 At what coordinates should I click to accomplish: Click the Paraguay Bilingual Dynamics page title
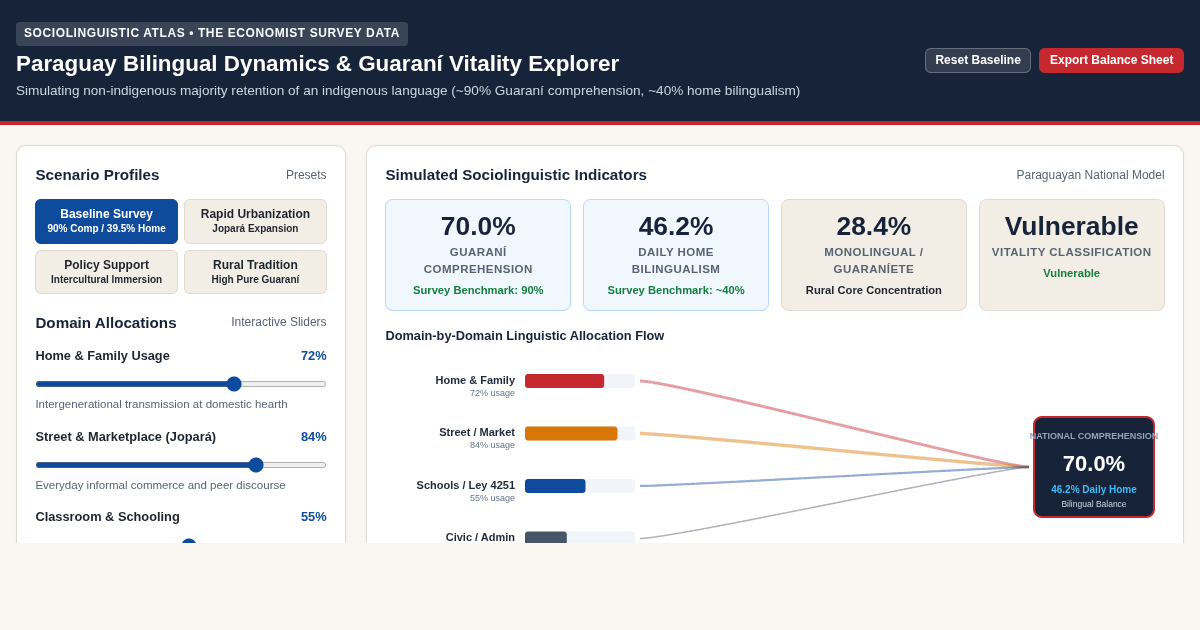tap(317, 64)
